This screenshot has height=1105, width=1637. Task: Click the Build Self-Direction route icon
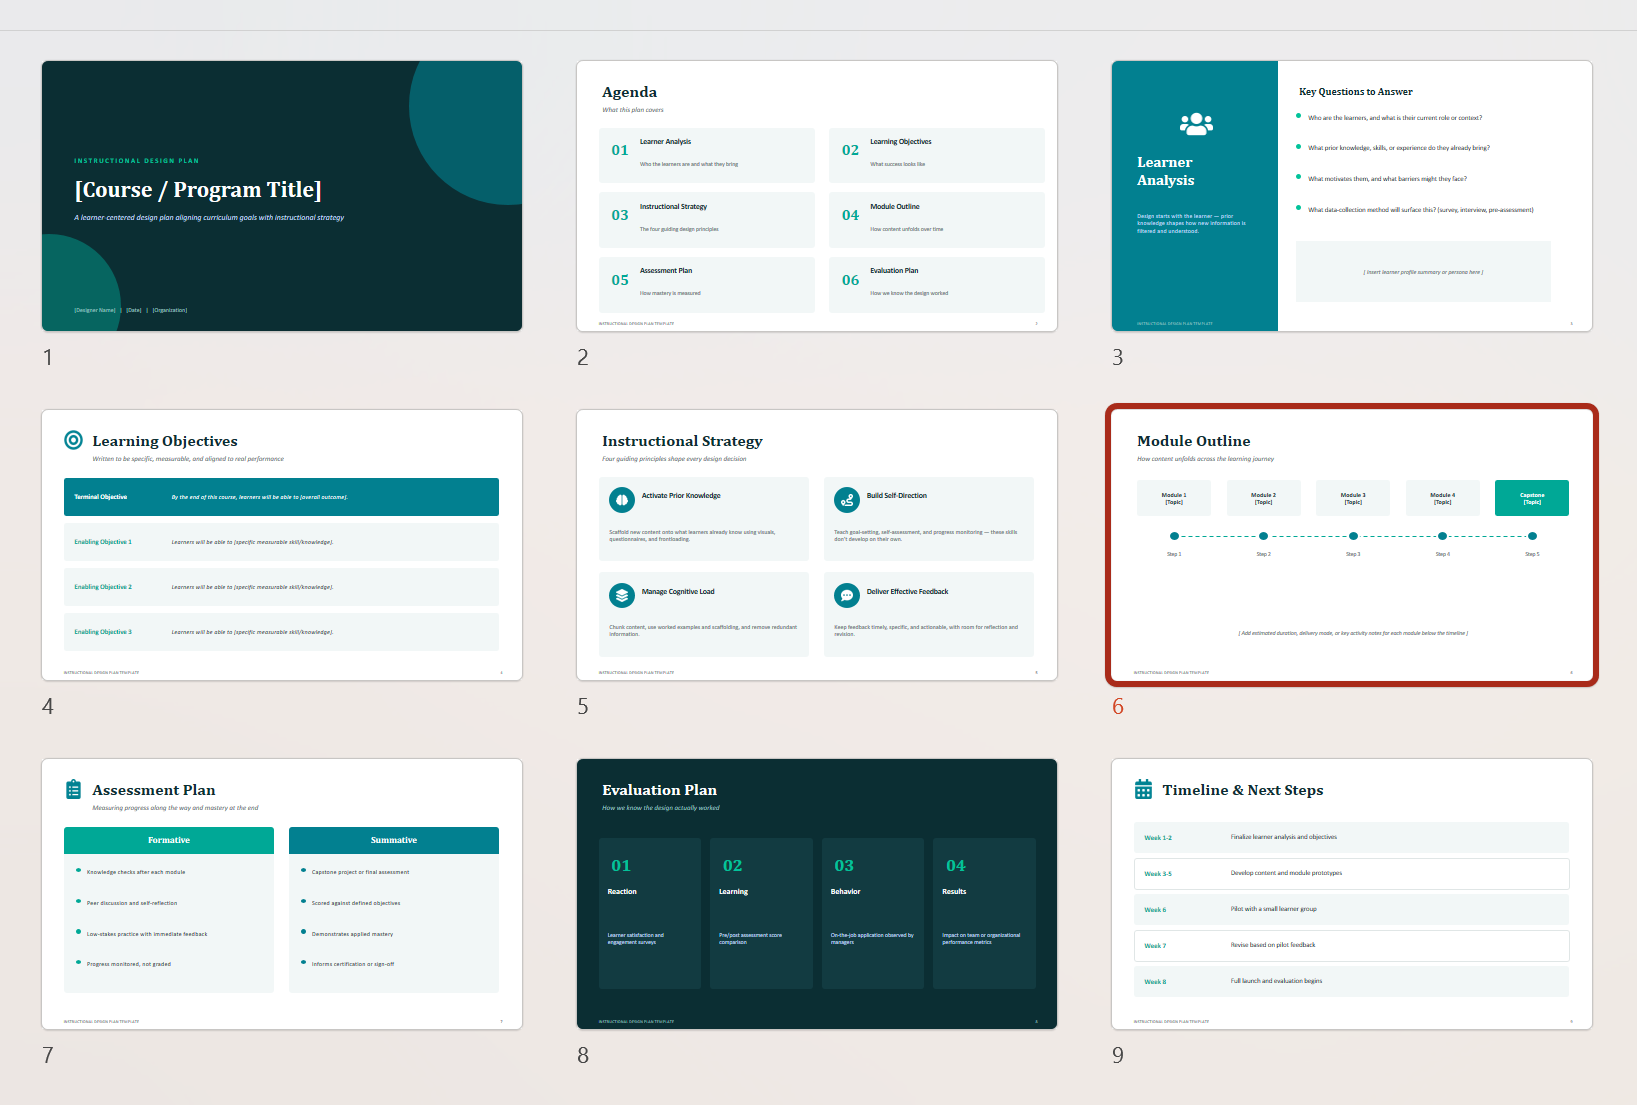tap(847, 498)
